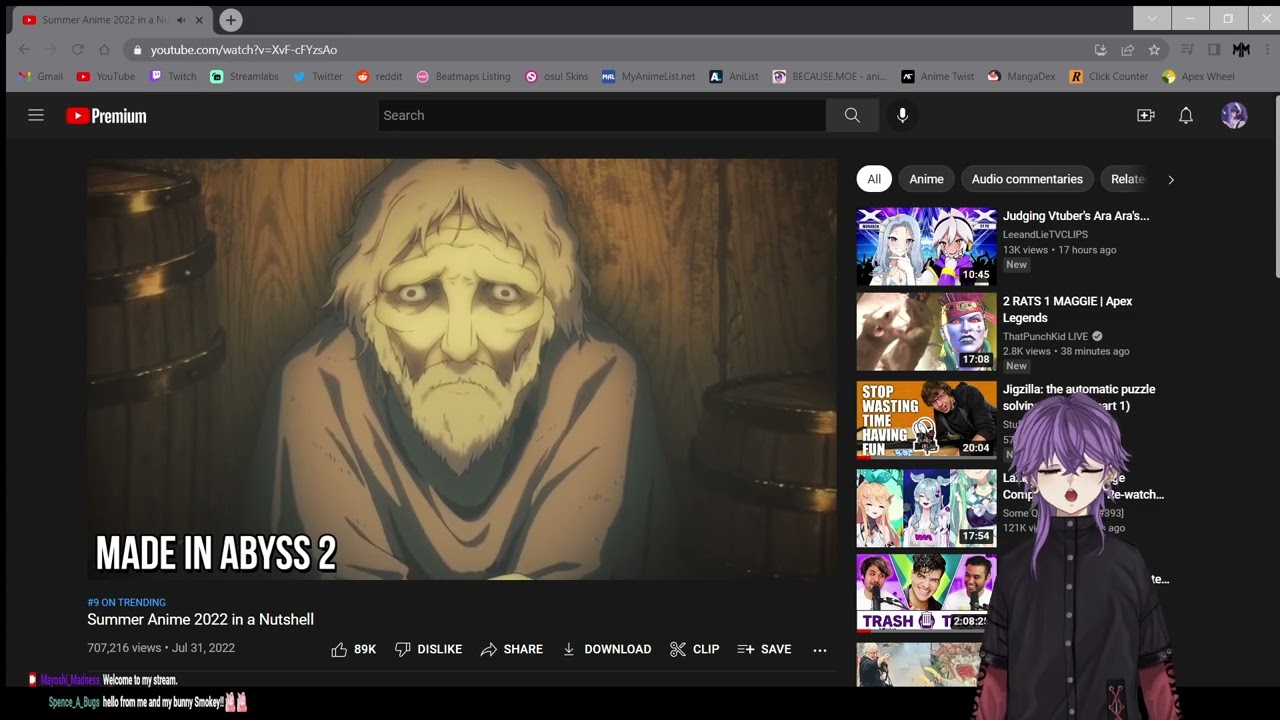Open the YouTube guide hamburger menu
This screenshot has width=1280, height=720.
pyautogui.click(x=36, y=115)
